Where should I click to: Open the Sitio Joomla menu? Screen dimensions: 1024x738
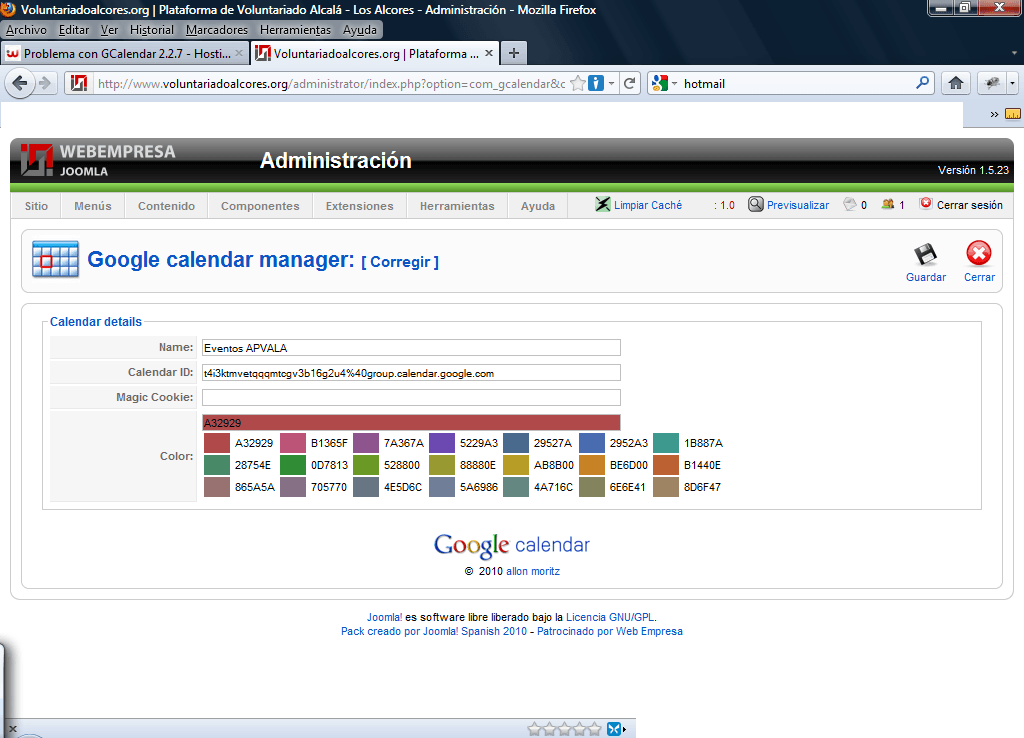pyautogui.click(x=36, y=206)
